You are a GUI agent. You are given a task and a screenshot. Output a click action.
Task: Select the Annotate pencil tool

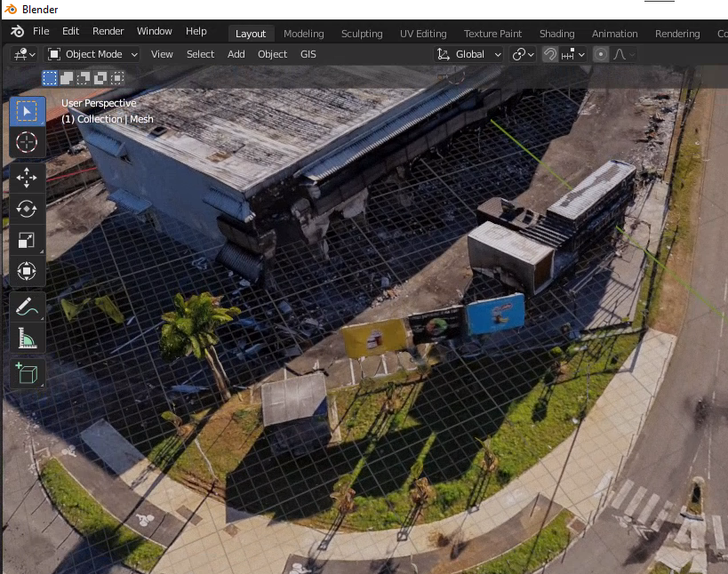(x=27, y=307)
